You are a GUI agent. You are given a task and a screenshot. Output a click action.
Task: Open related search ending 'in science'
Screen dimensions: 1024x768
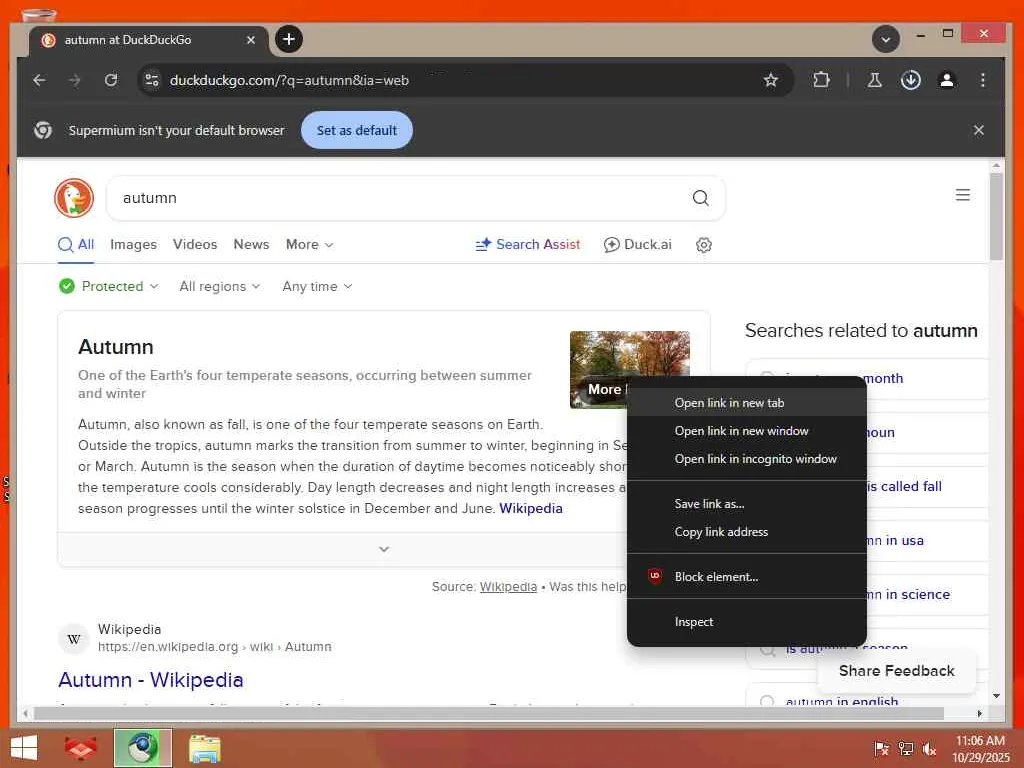coord(908,595)
